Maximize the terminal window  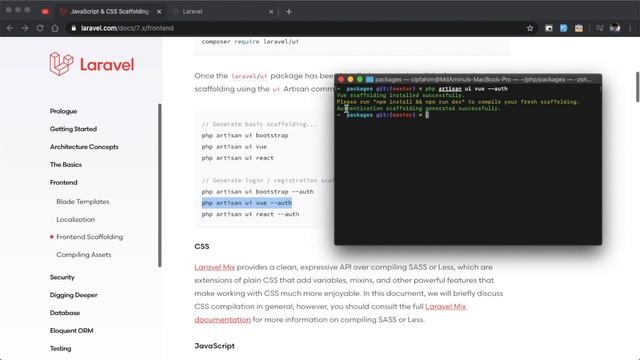coord(360,79)
